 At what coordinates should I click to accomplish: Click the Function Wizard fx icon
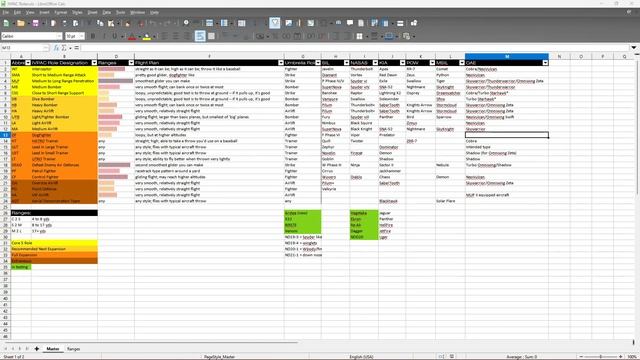[56, 48]
